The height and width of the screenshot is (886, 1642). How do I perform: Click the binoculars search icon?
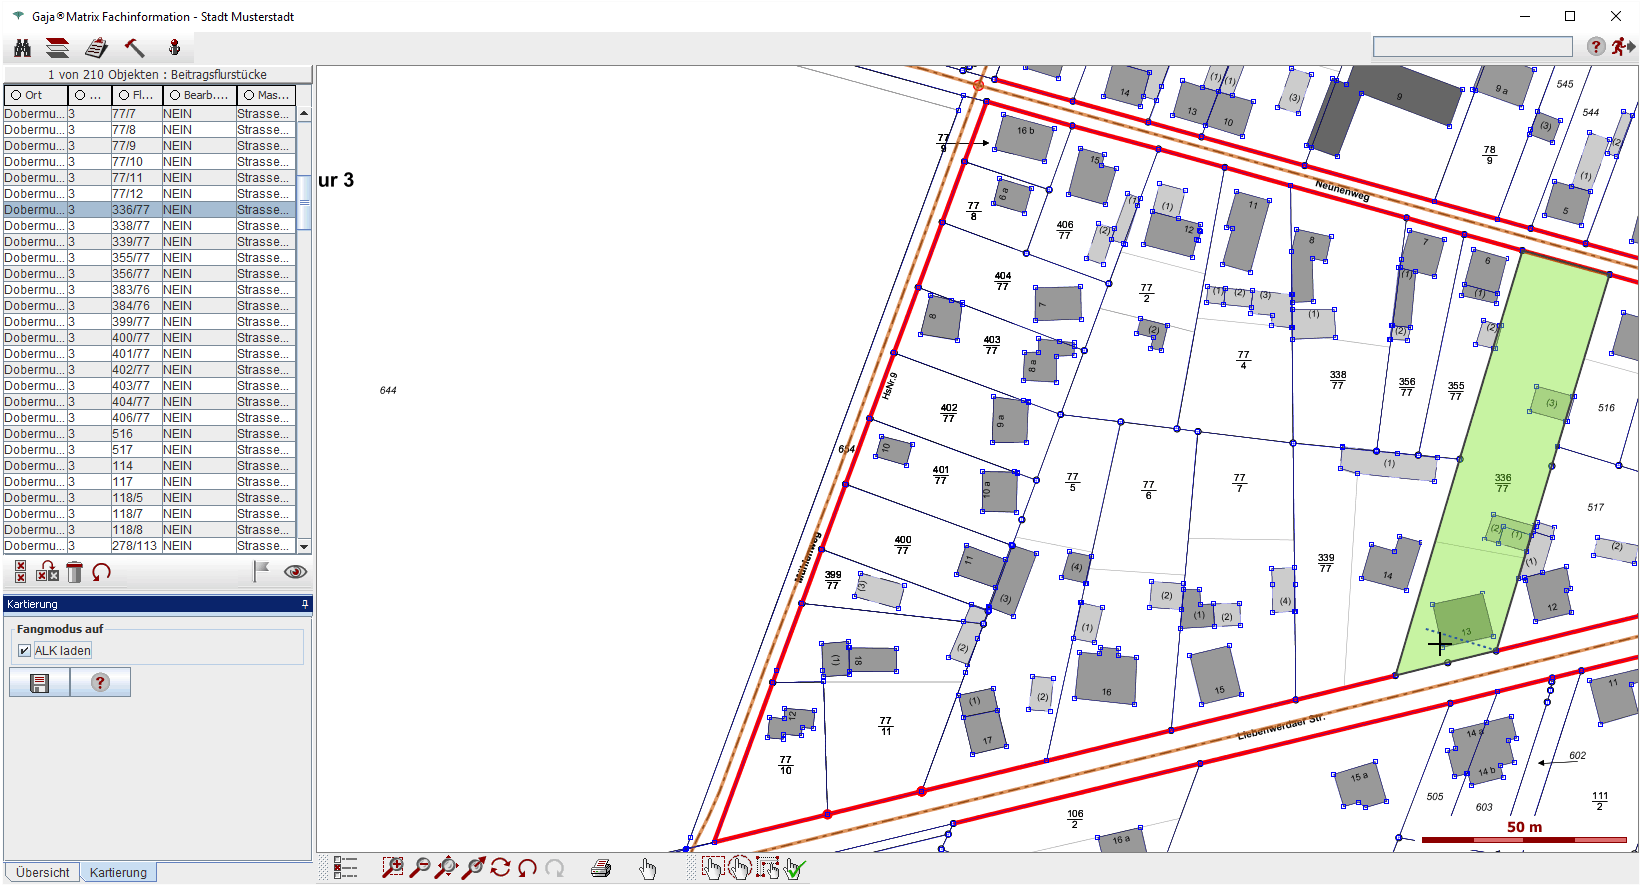click(x=22, y=48)
